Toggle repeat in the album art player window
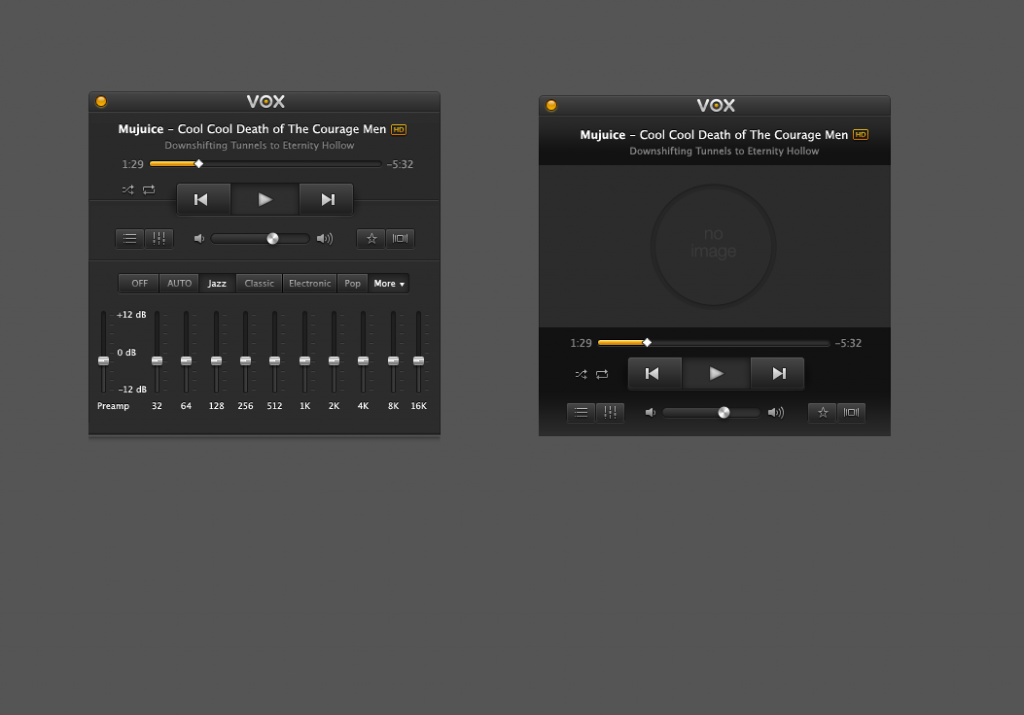 pos(602,374)
